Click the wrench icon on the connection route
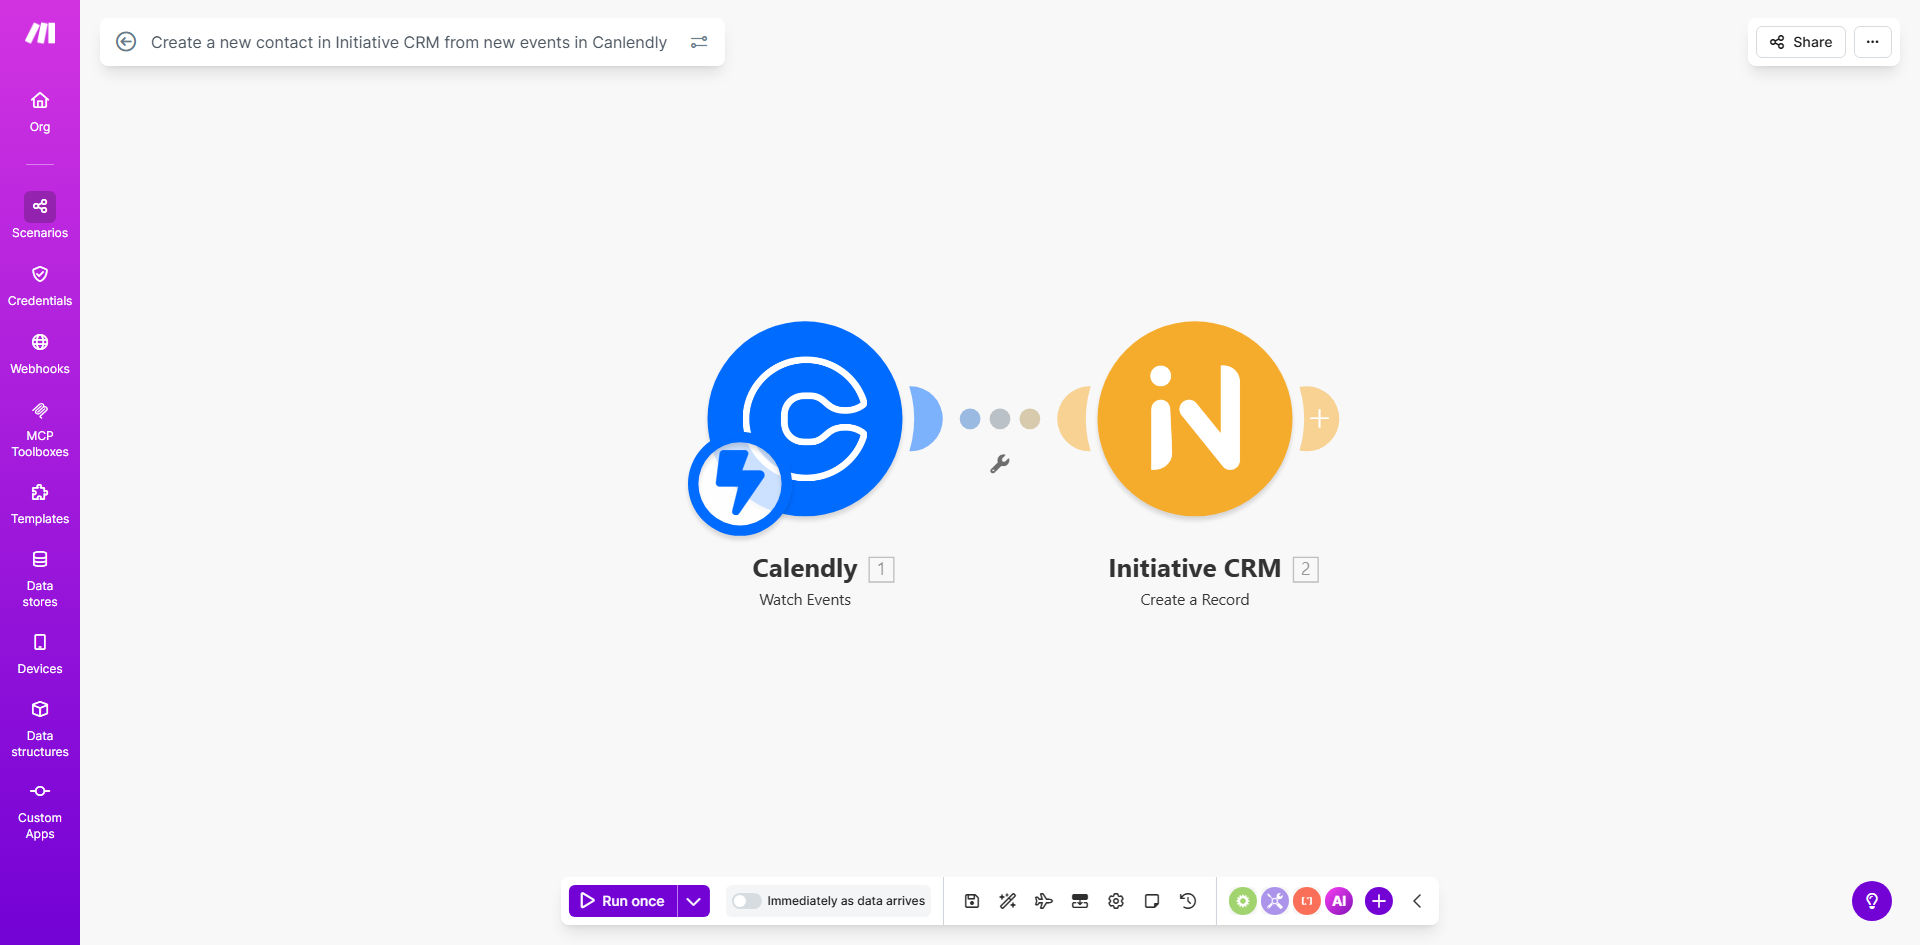Image resolution: width=1920 pixels, height=945 pixels. [1000, 464]
